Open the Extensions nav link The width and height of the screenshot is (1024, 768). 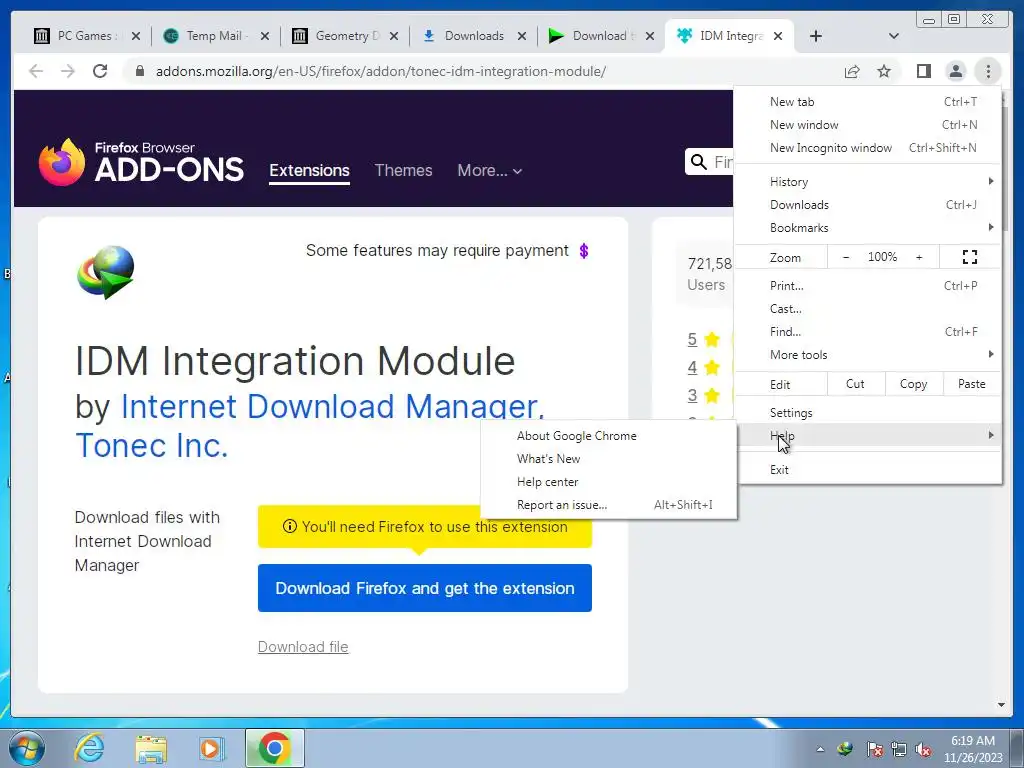310,170
